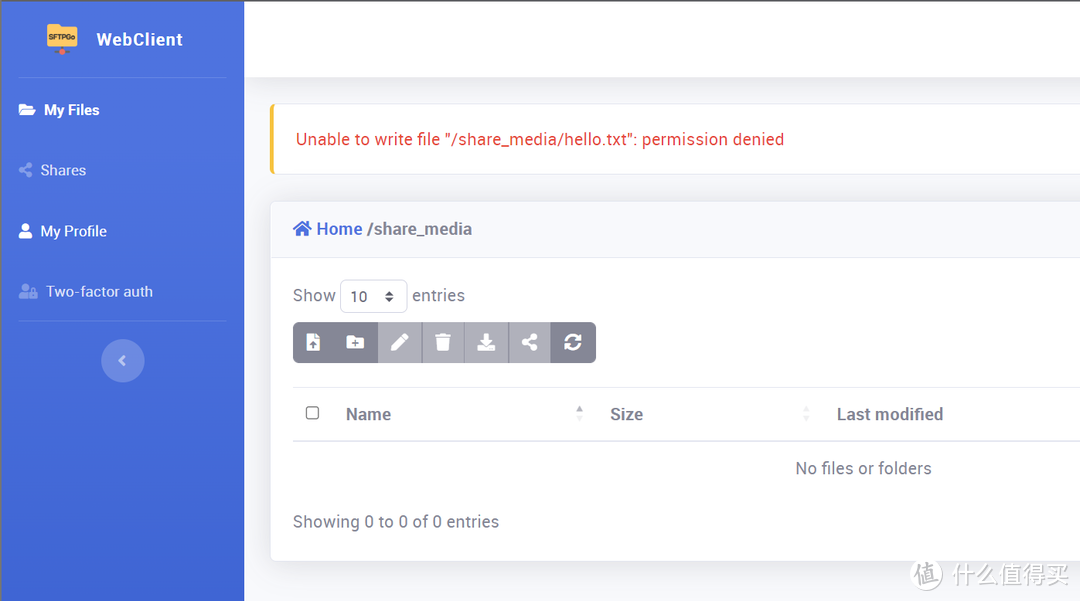1080x601 pixels.
Task: Open the entries-per-page dropdown showing 10
Action: tap(373, 296)
